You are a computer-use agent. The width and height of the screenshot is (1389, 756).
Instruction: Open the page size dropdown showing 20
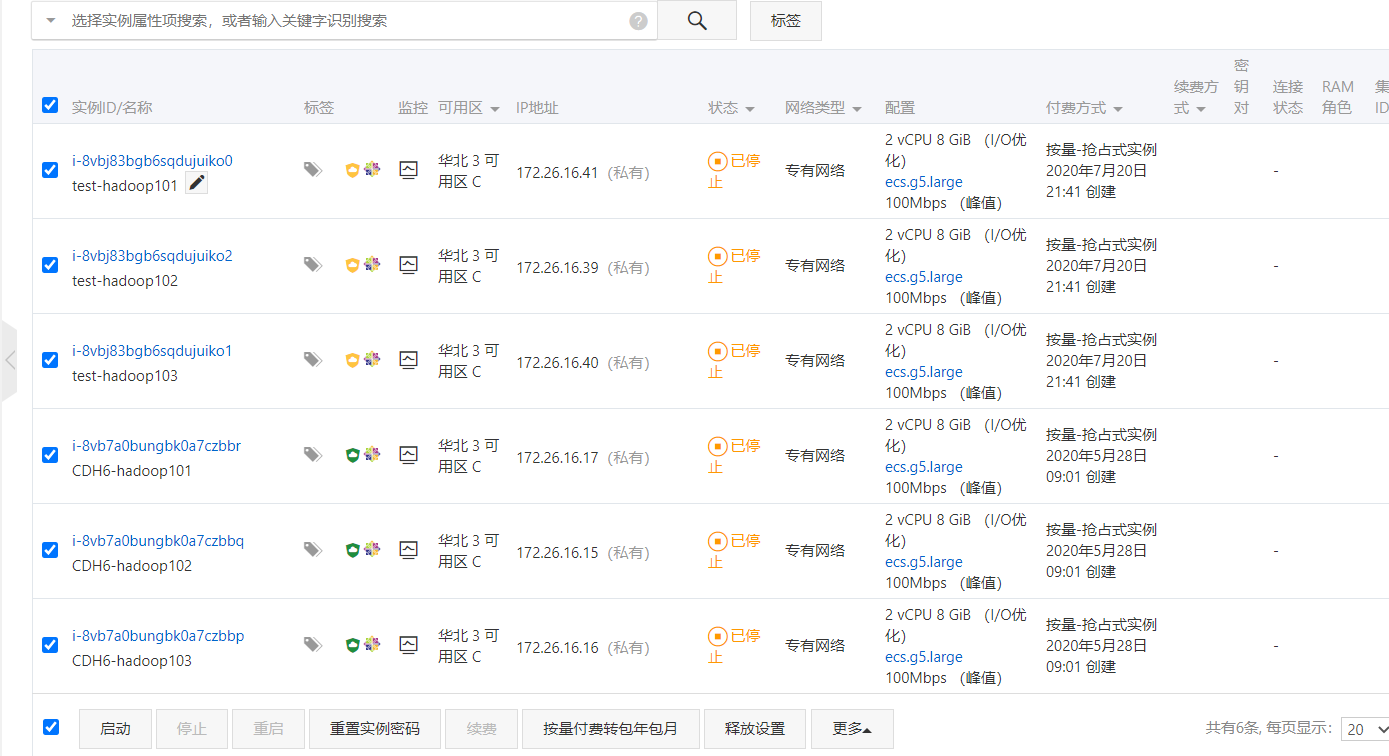click(1366, 729)
